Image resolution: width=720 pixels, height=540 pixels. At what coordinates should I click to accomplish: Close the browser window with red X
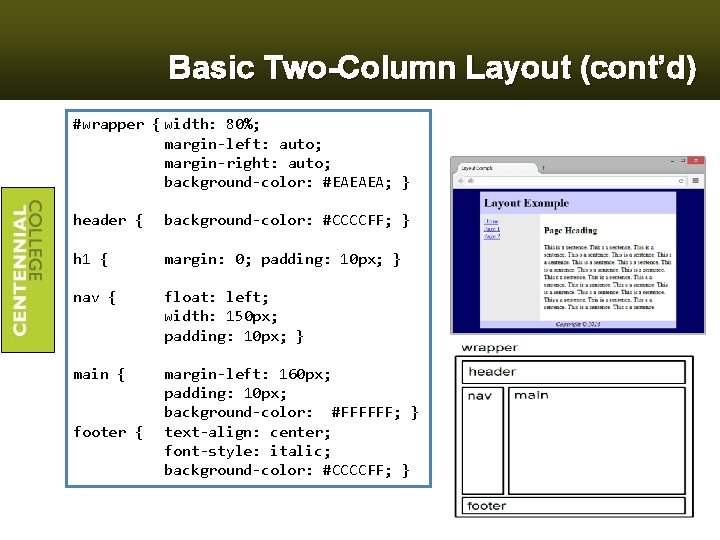coord(696,161)
